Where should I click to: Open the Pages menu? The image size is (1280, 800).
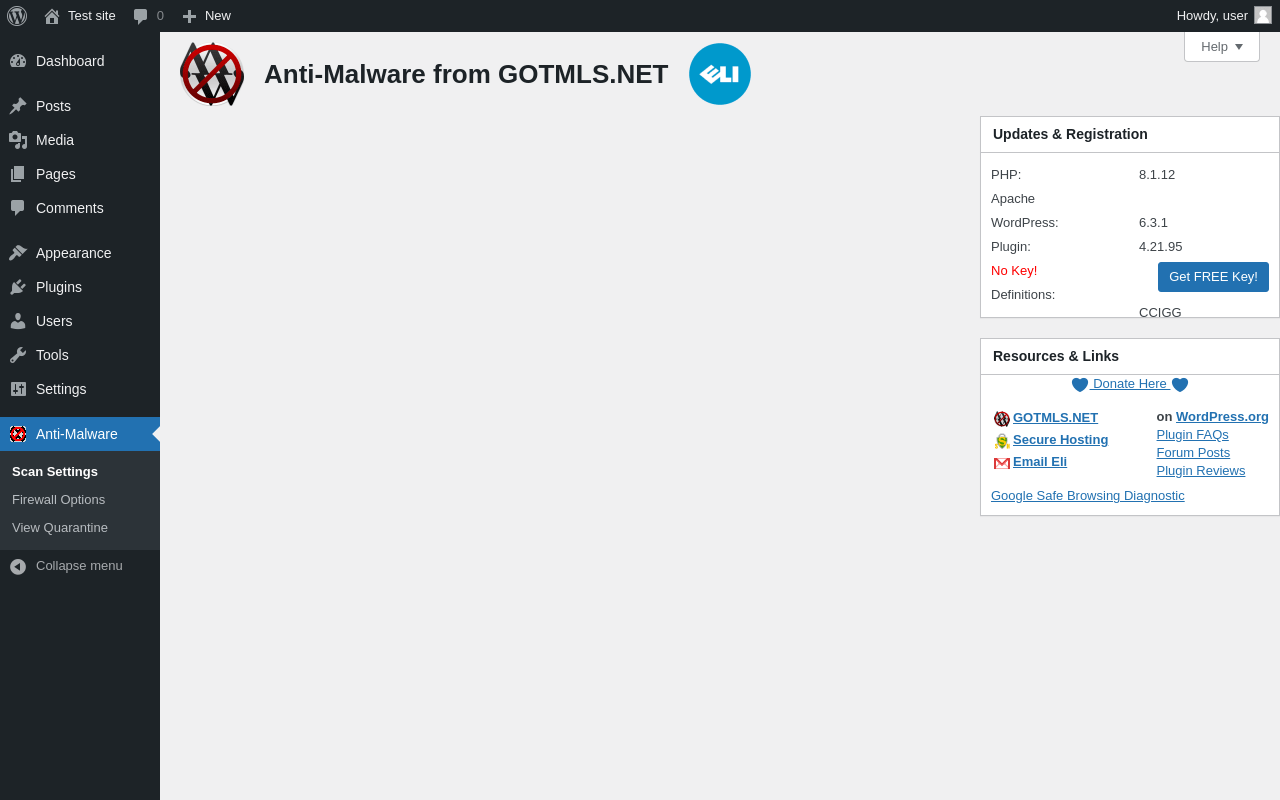point(80,174)
